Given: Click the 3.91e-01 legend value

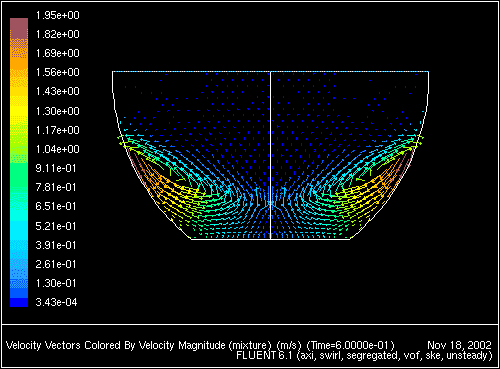Looking at the screenshot, I should pos(56,245).
